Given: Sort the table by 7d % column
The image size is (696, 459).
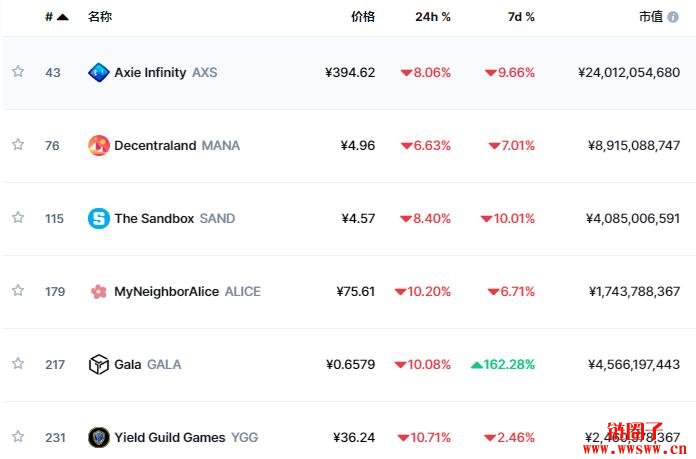Looking at the screenshot, I should click(521, 17).
